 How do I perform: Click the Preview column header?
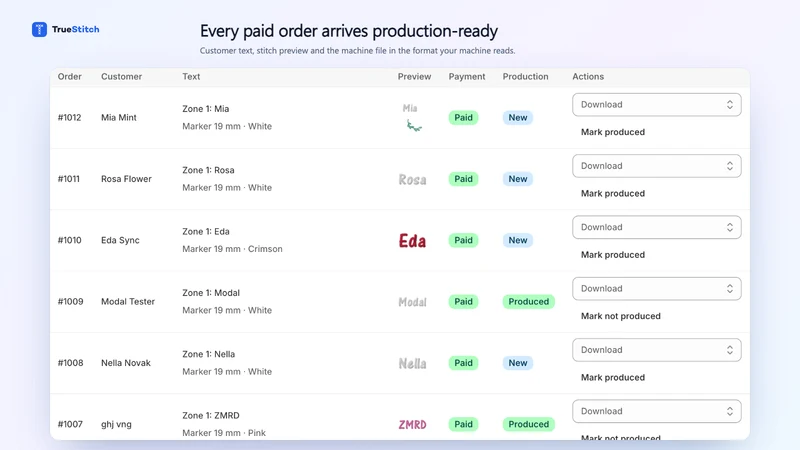(x=414, y=77)
